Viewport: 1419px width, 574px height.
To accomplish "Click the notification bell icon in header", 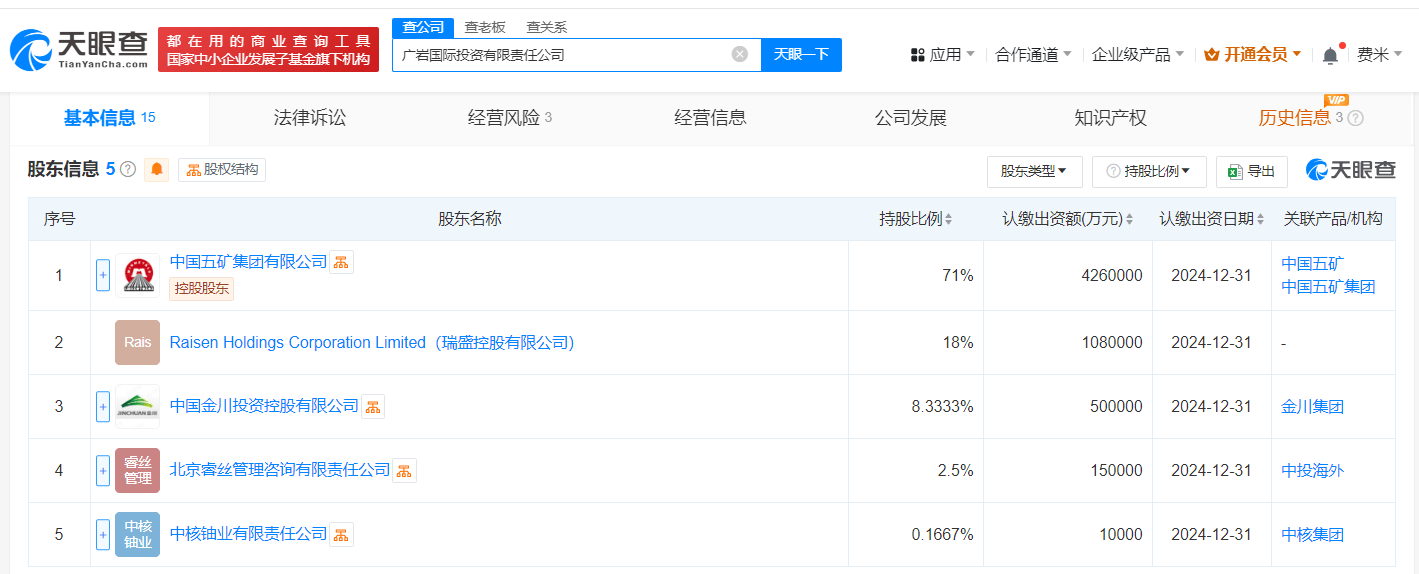I will point(1330,56).
